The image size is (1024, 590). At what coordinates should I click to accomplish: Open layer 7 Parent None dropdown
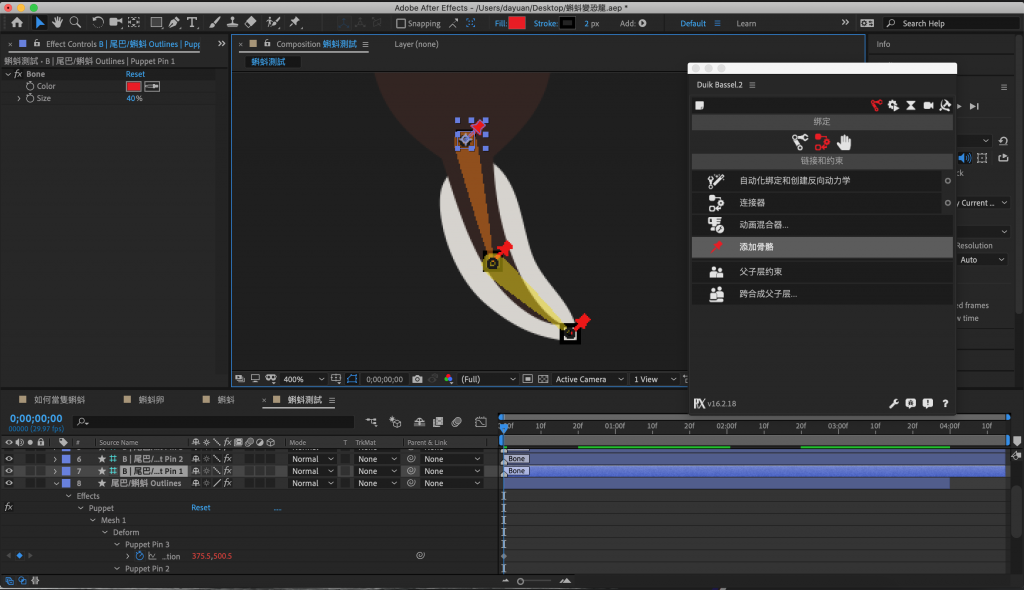click(451, 470)
